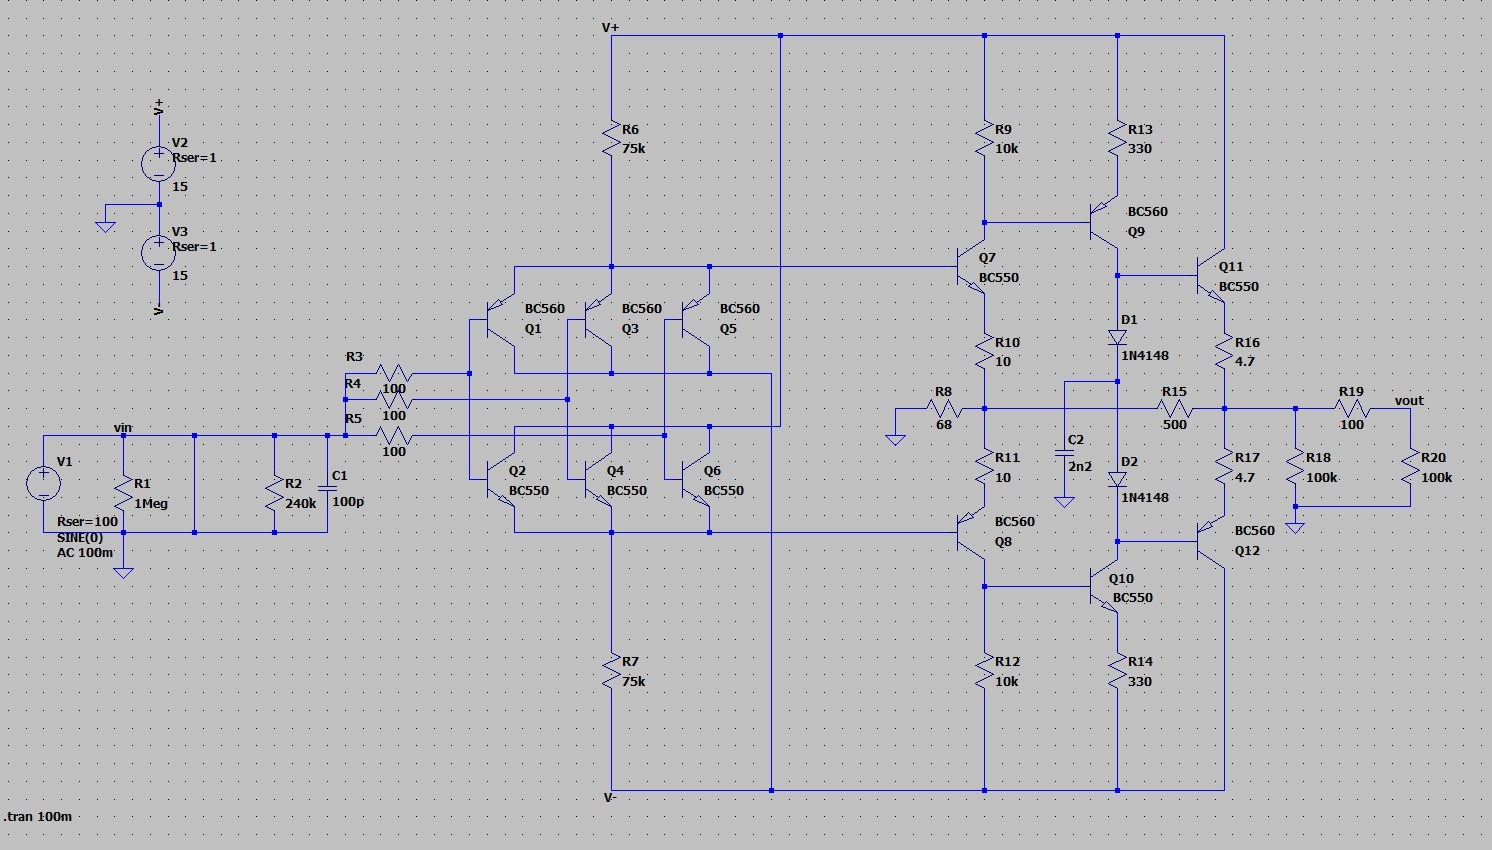Select the V3 voltage source symbol

click(159, 252)
